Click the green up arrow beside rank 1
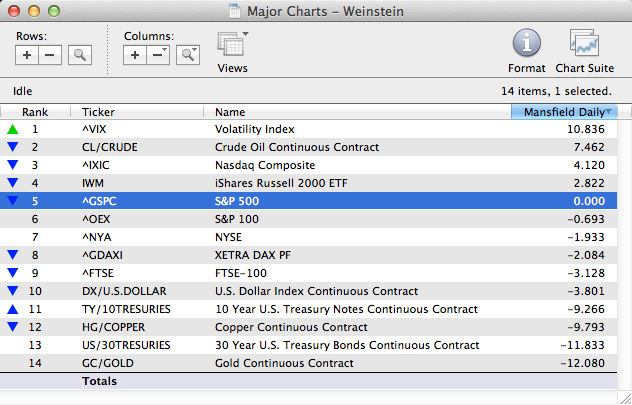 point(12,129)
